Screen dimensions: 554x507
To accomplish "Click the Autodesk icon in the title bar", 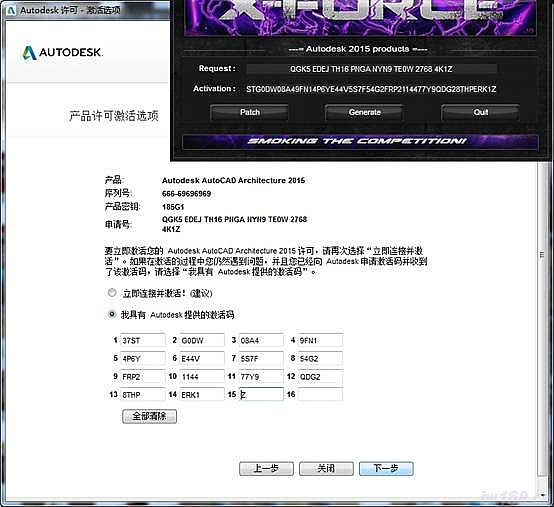I will click(11, 10).
